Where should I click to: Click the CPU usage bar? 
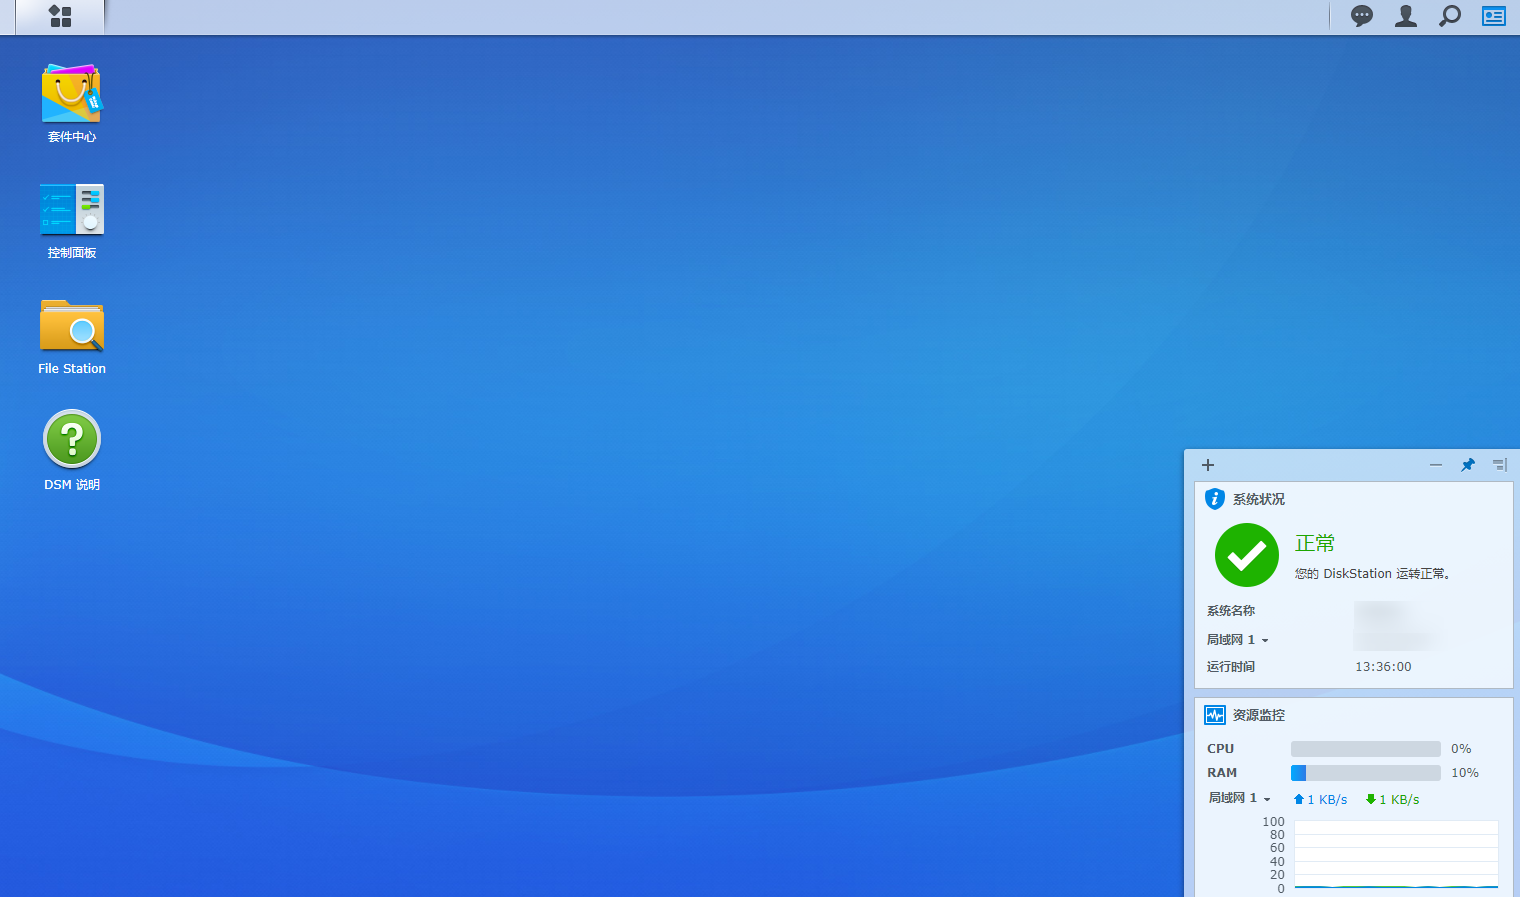pos(1366,749)
